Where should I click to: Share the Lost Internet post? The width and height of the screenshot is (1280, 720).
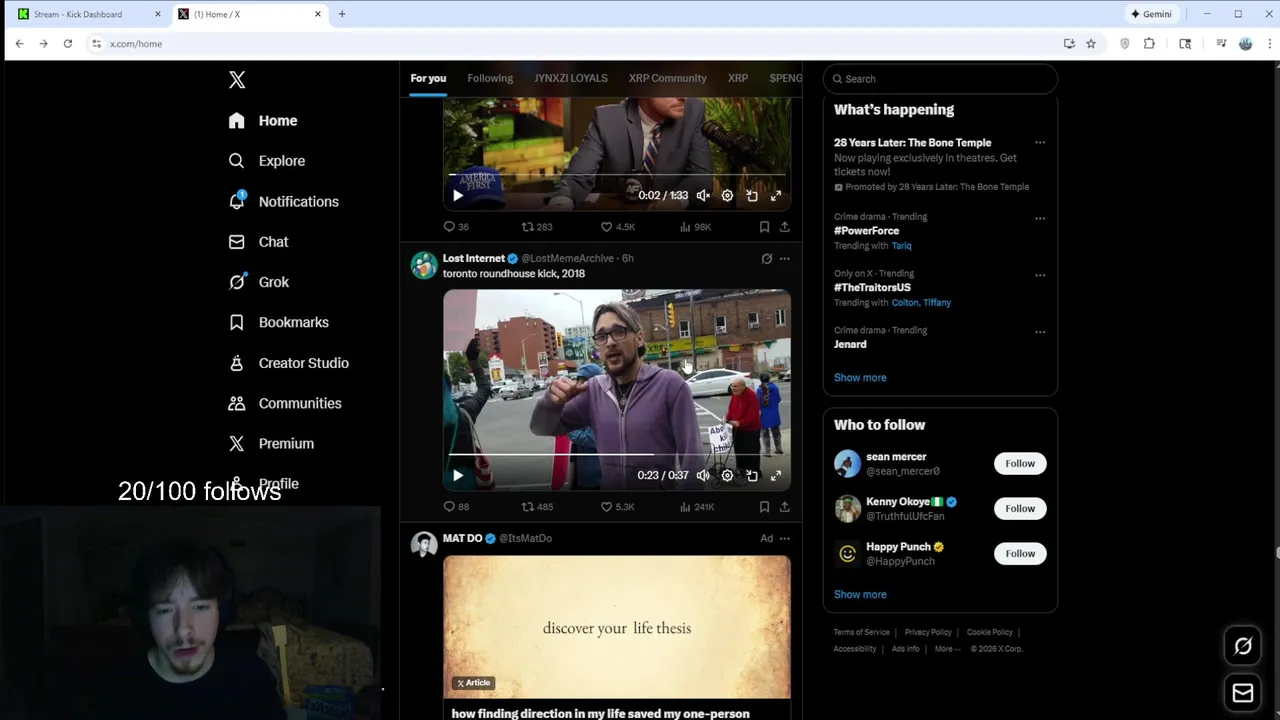(x=785, y=507)
